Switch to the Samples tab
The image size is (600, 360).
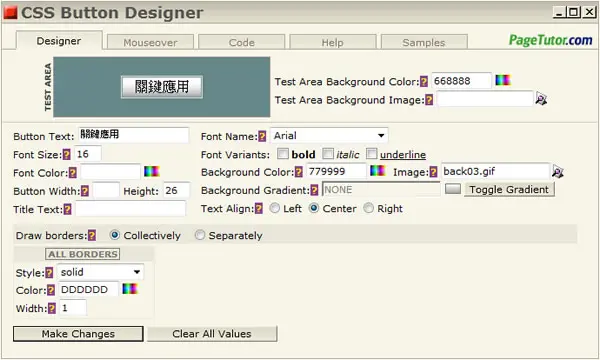pyautogui.click(x=424, y=42)
